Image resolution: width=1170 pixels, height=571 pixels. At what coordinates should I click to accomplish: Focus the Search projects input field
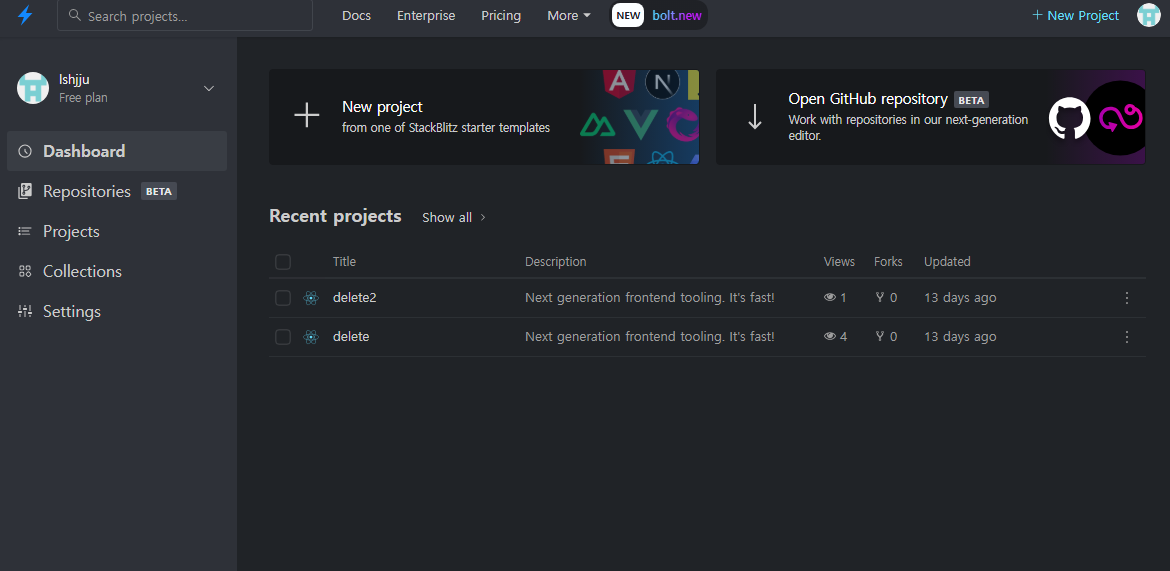184,16
